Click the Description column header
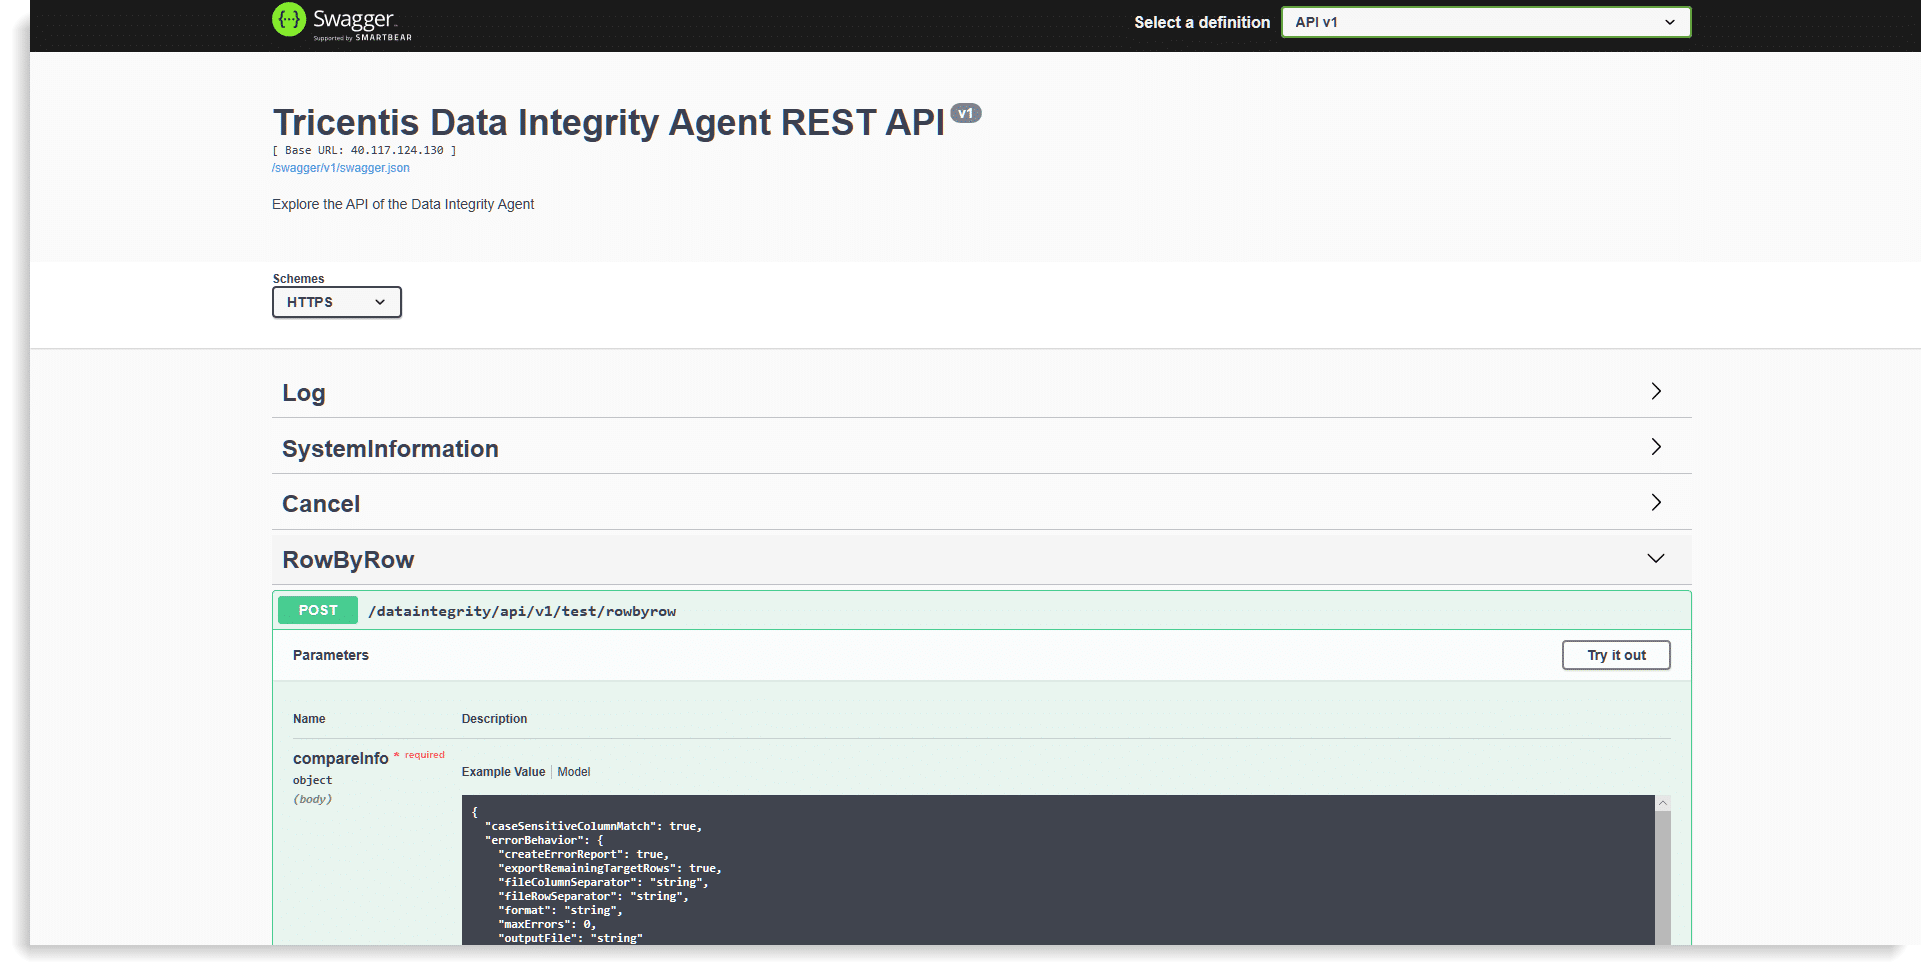 494,719
